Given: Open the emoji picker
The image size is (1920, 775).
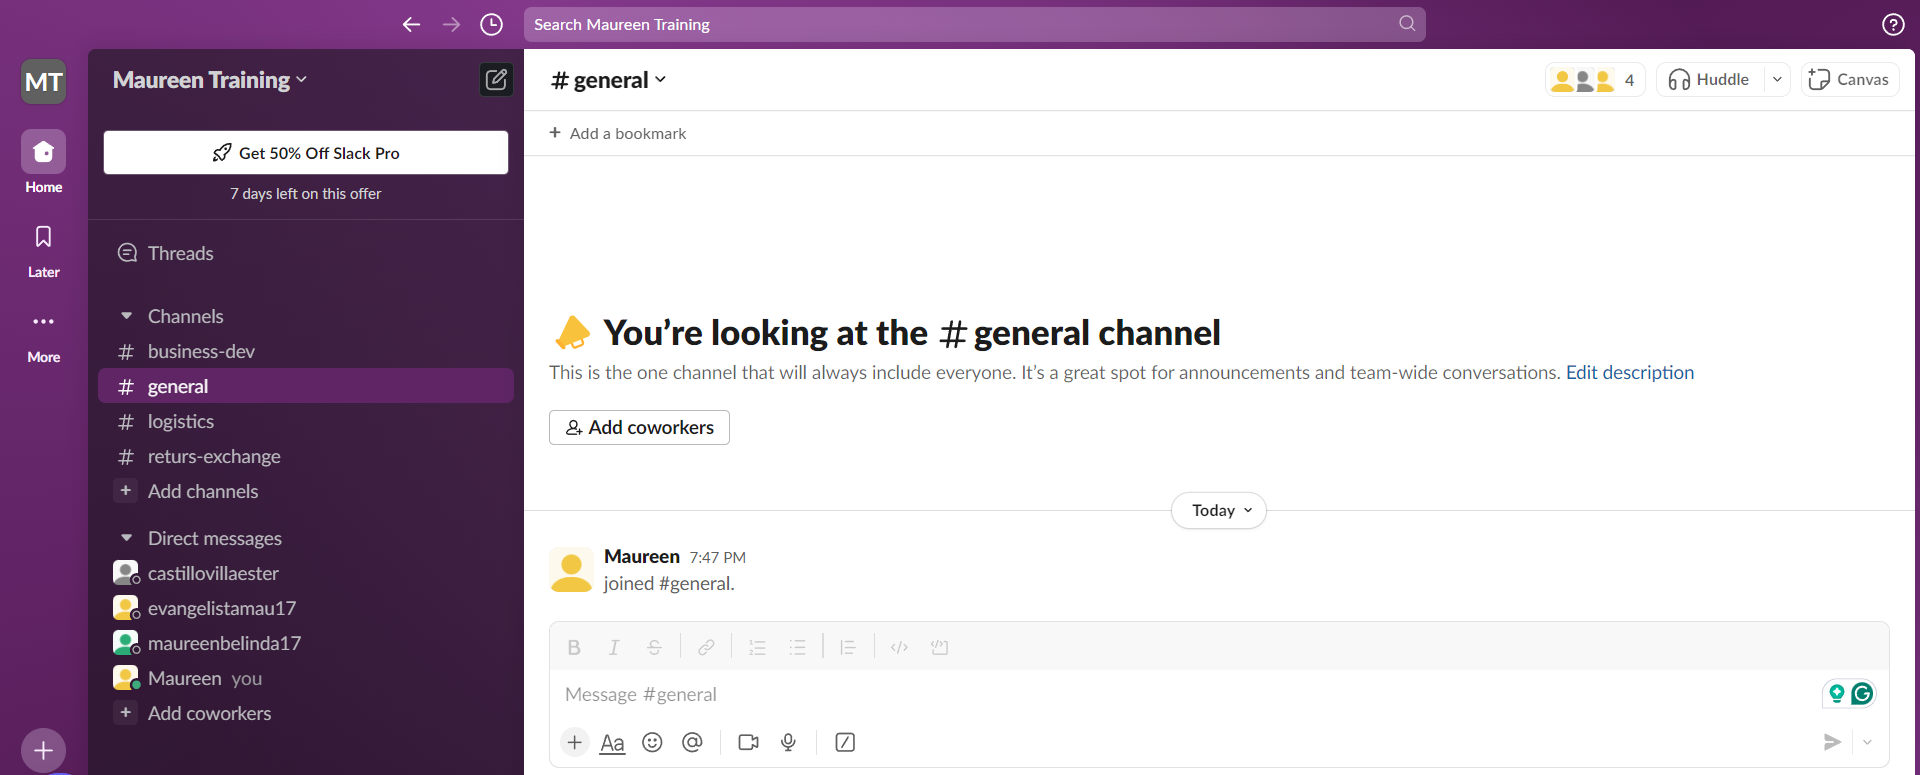Looking at the screenshot, I should 652,742.
